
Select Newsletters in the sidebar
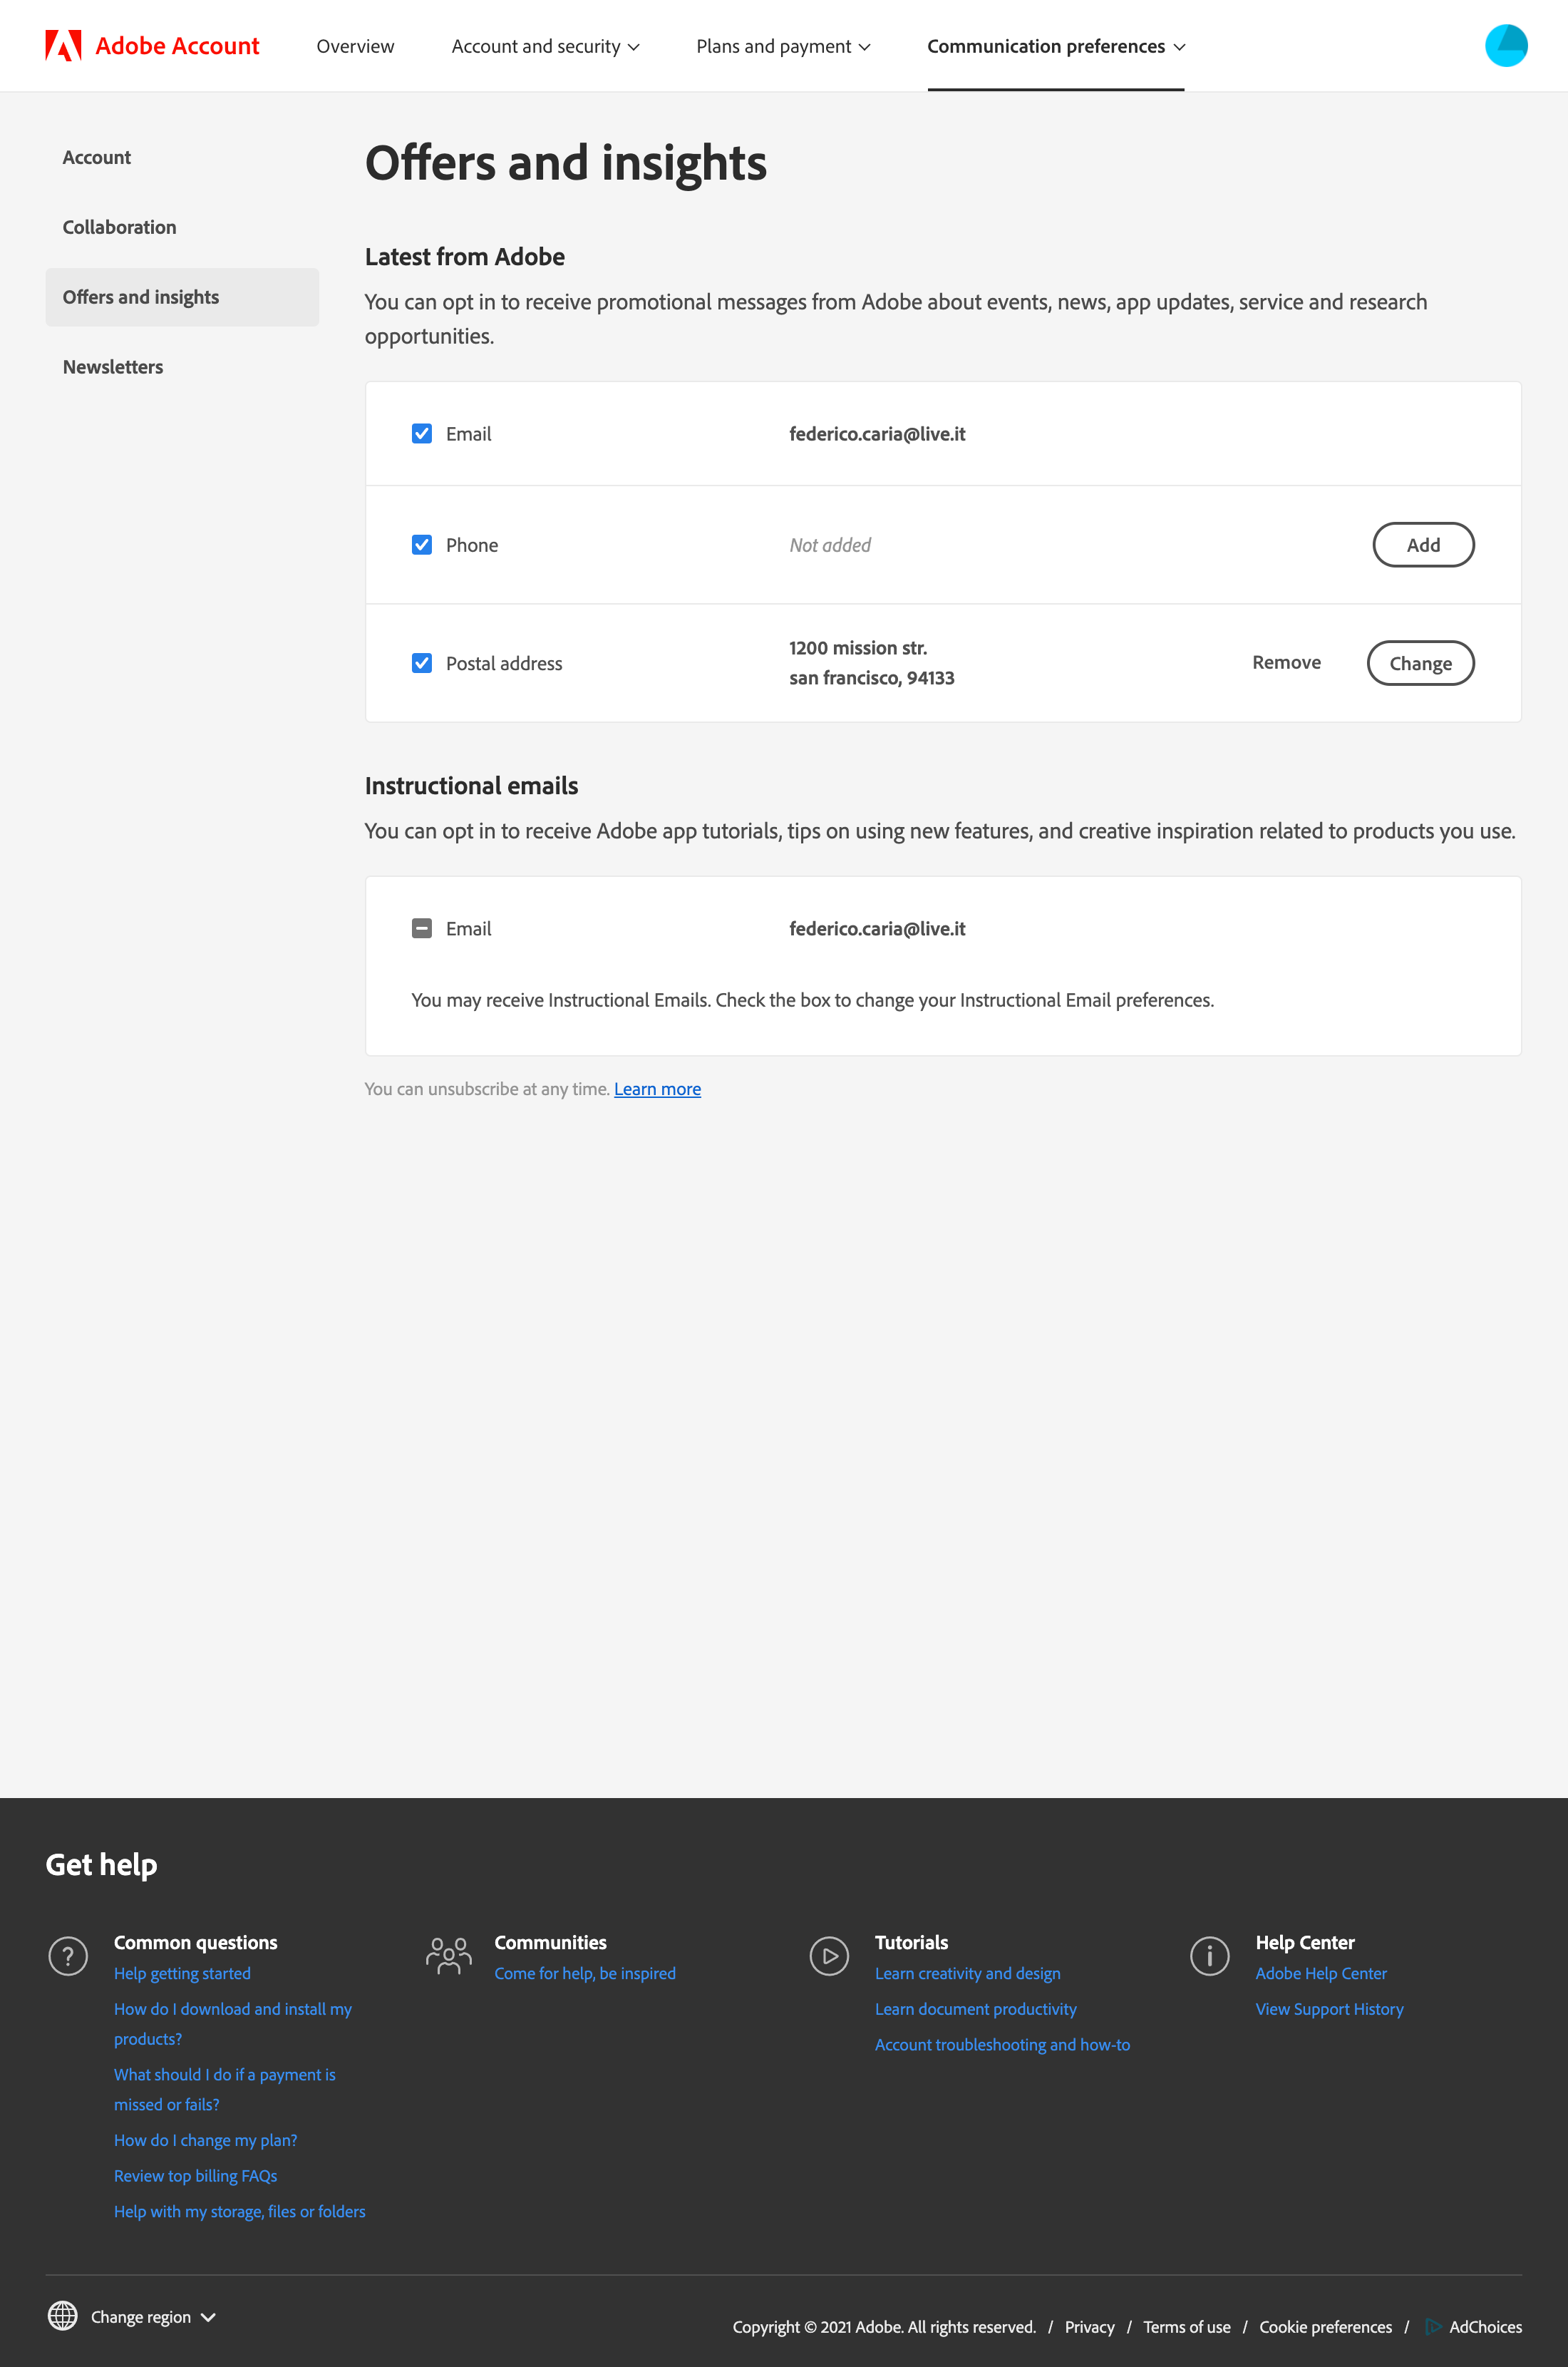point(113,367)
